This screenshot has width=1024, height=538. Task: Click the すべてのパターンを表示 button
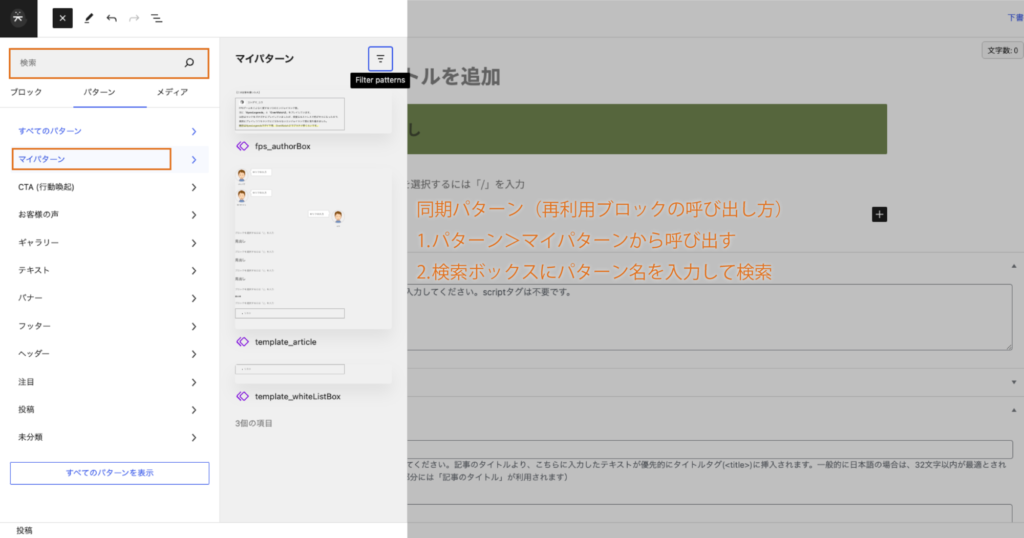pos(109,472)
